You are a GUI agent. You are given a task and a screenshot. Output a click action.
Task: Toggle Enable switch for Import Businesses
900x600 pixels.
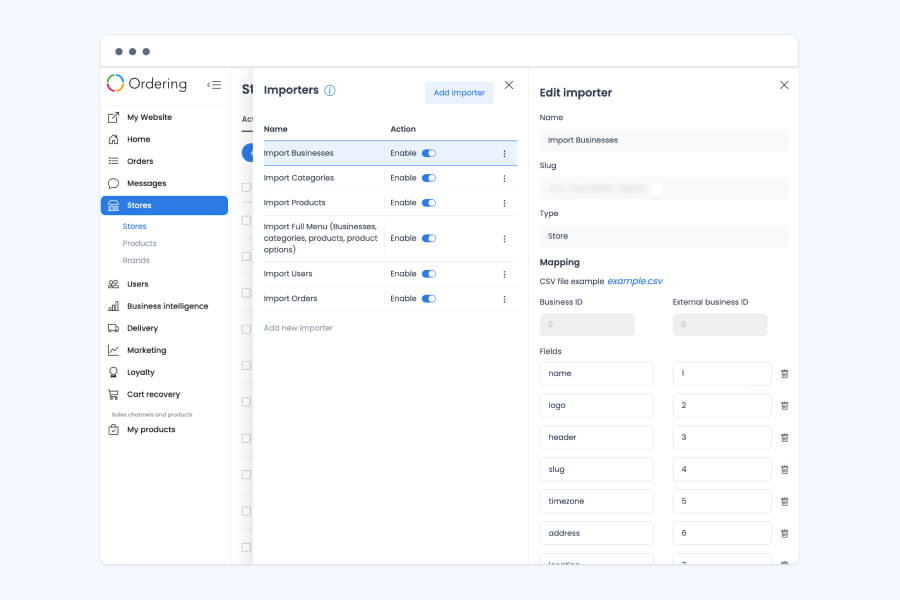[x=429, y=153]
